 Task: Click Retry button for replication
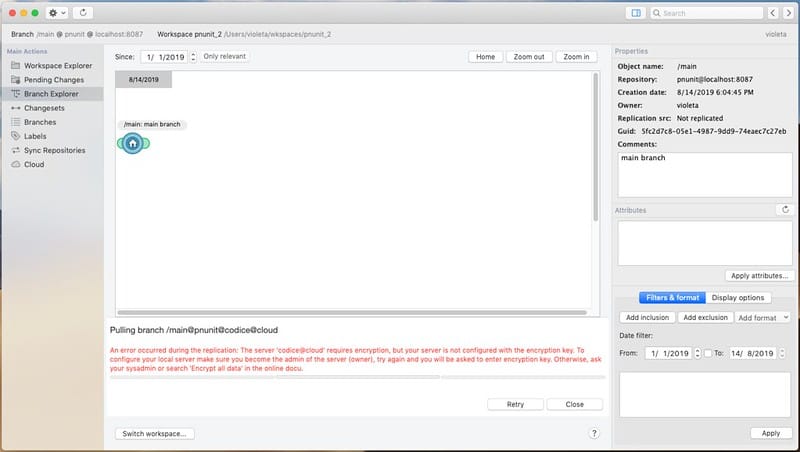(x=515, y=405)
